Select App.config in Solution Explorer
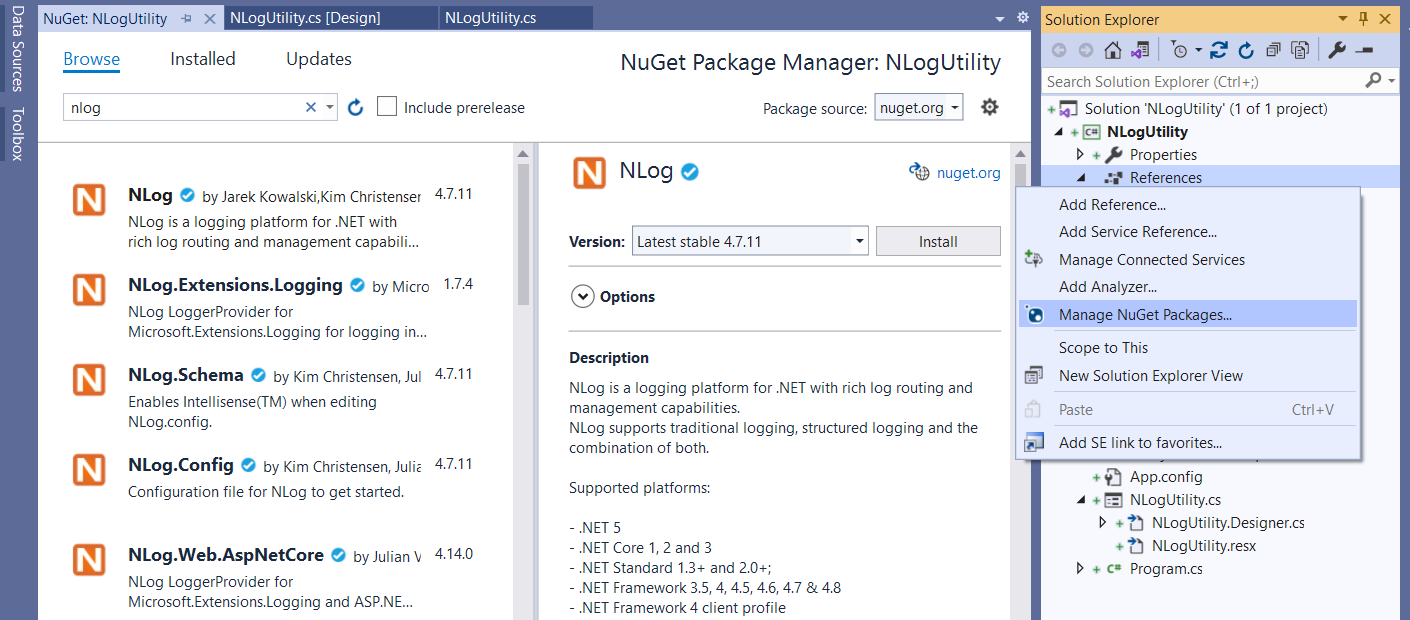This screenshot has height=620, width=1410. (1166, 476)
